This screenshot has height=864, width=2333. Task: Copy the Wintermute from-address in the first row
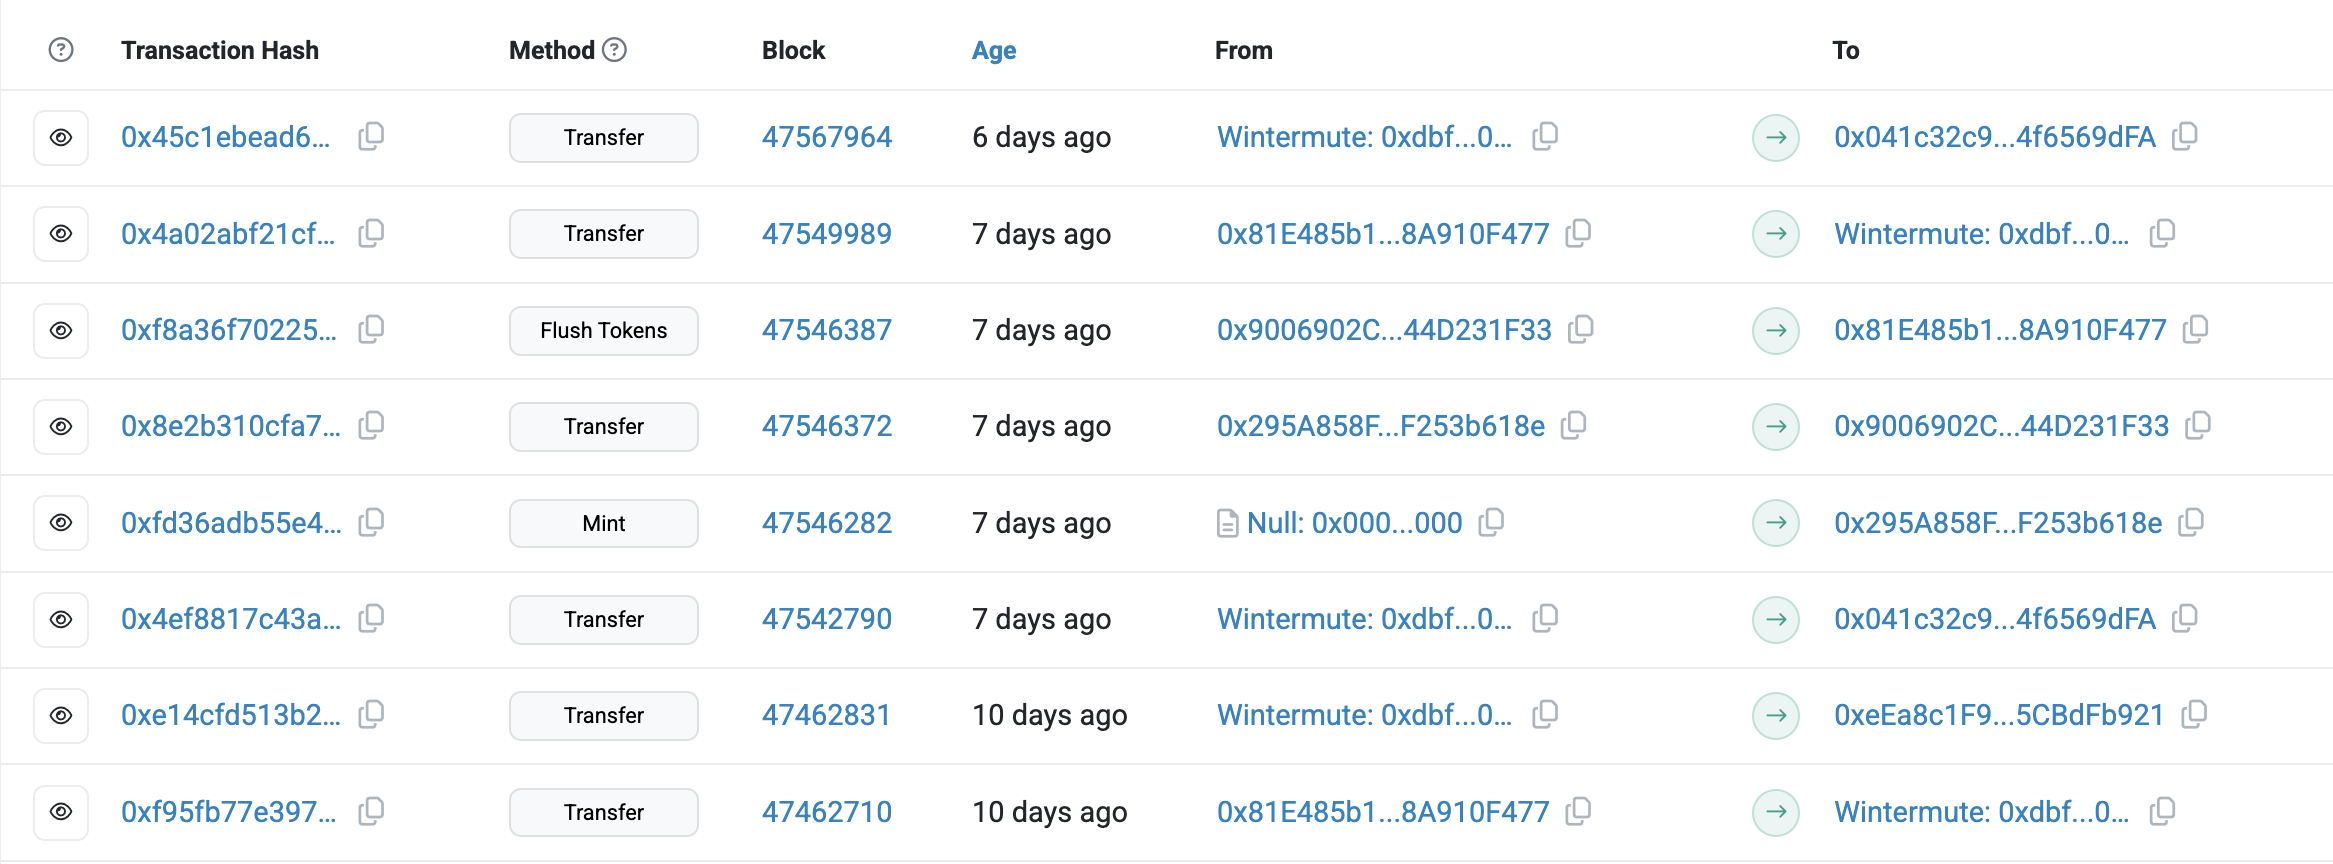click(1545, 137)
